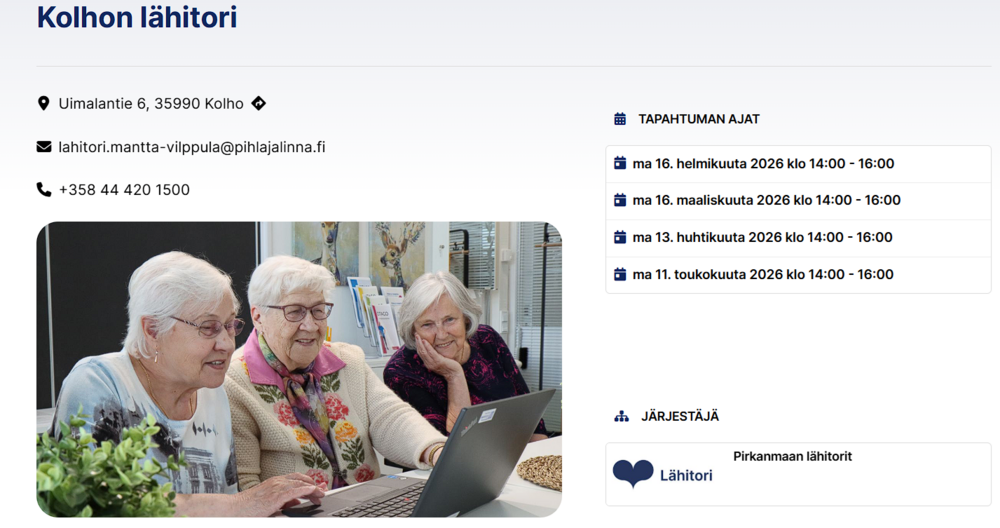Click the calendar icon next to Tapahtuman ajat

click(620, 119)
